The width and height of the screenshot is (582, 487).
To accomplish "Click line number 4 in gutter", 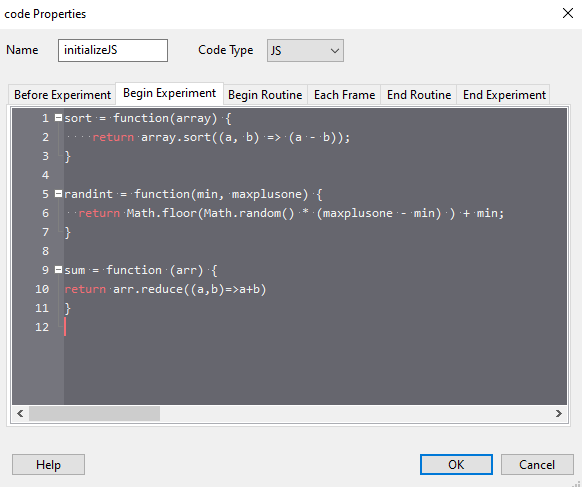I will [x=45, y=175].
